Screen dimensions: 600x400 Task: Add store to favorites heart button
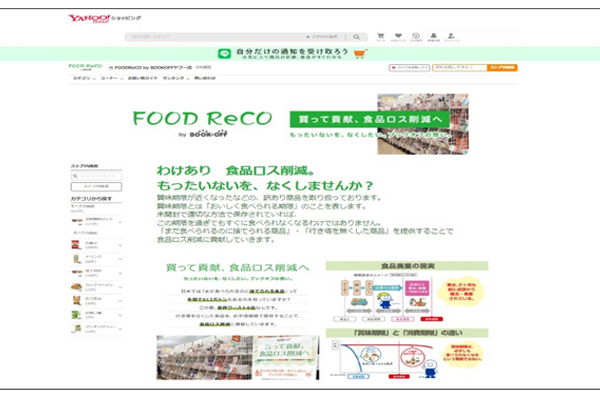point(409,68)
